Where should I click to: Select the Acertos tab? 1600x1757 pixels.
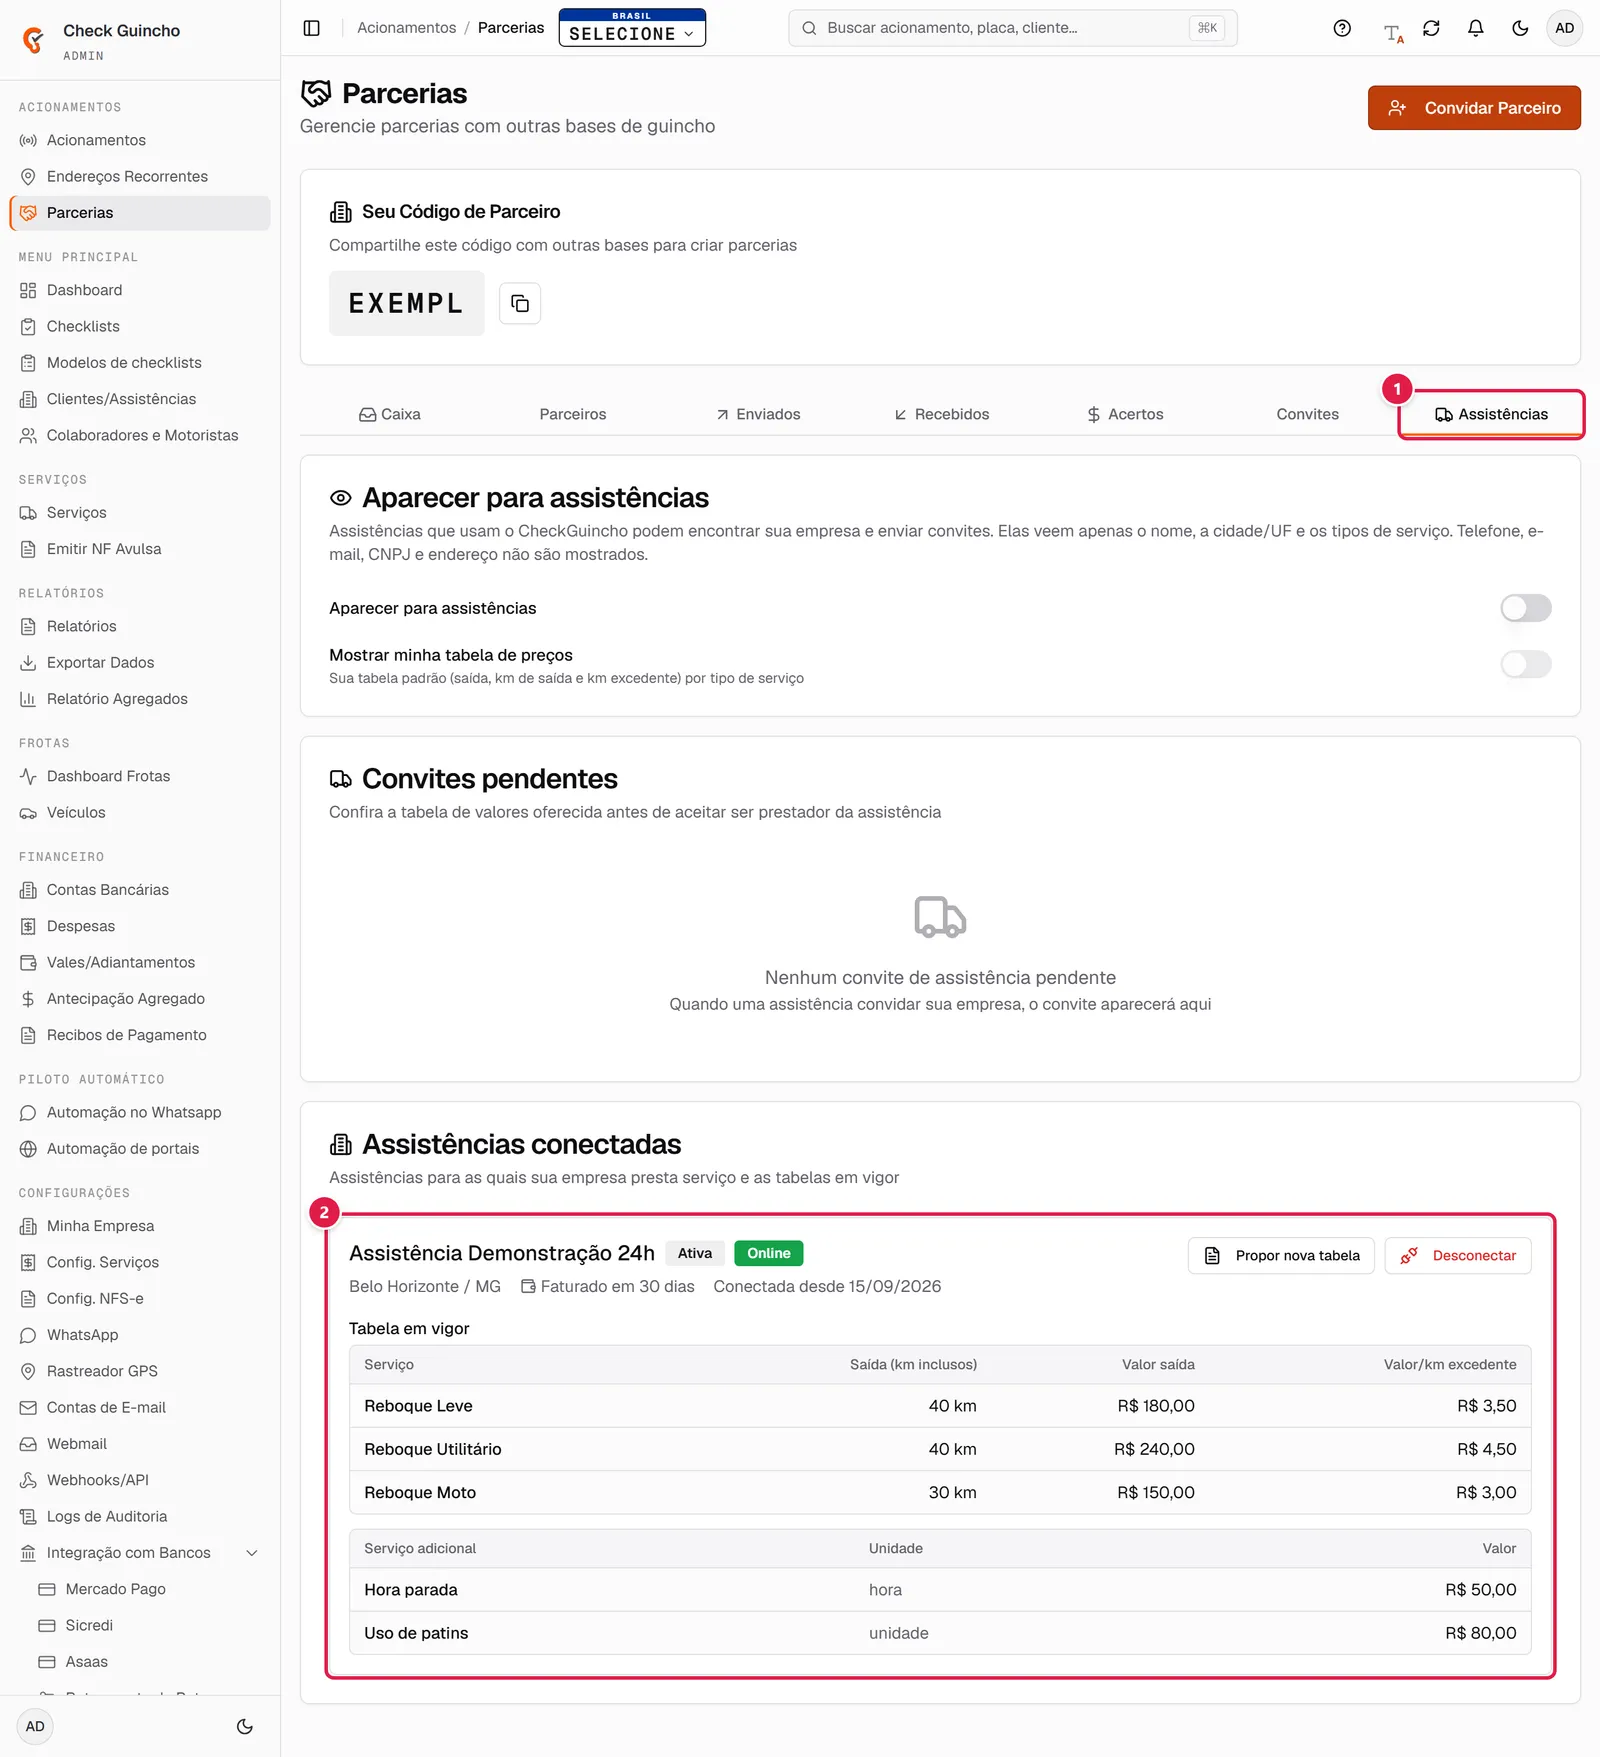[x=1125, y=414]
